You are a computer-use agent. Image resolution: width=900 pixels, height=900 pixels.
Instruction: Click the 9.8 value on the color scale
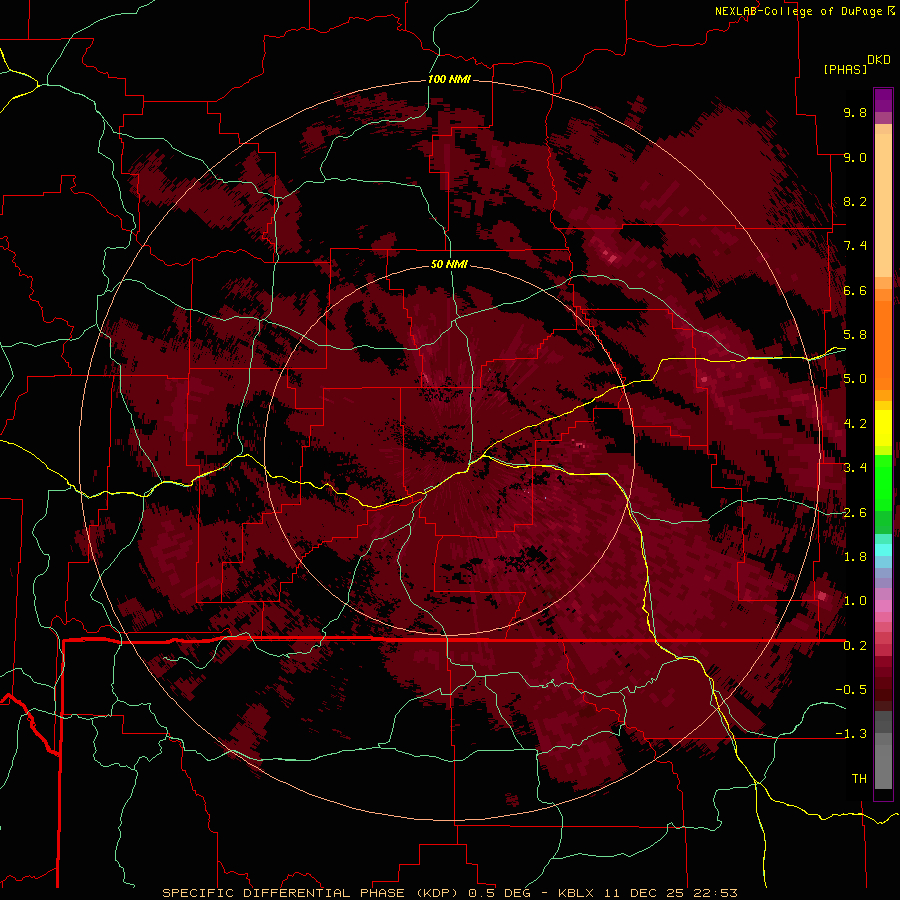pos(855,112)
